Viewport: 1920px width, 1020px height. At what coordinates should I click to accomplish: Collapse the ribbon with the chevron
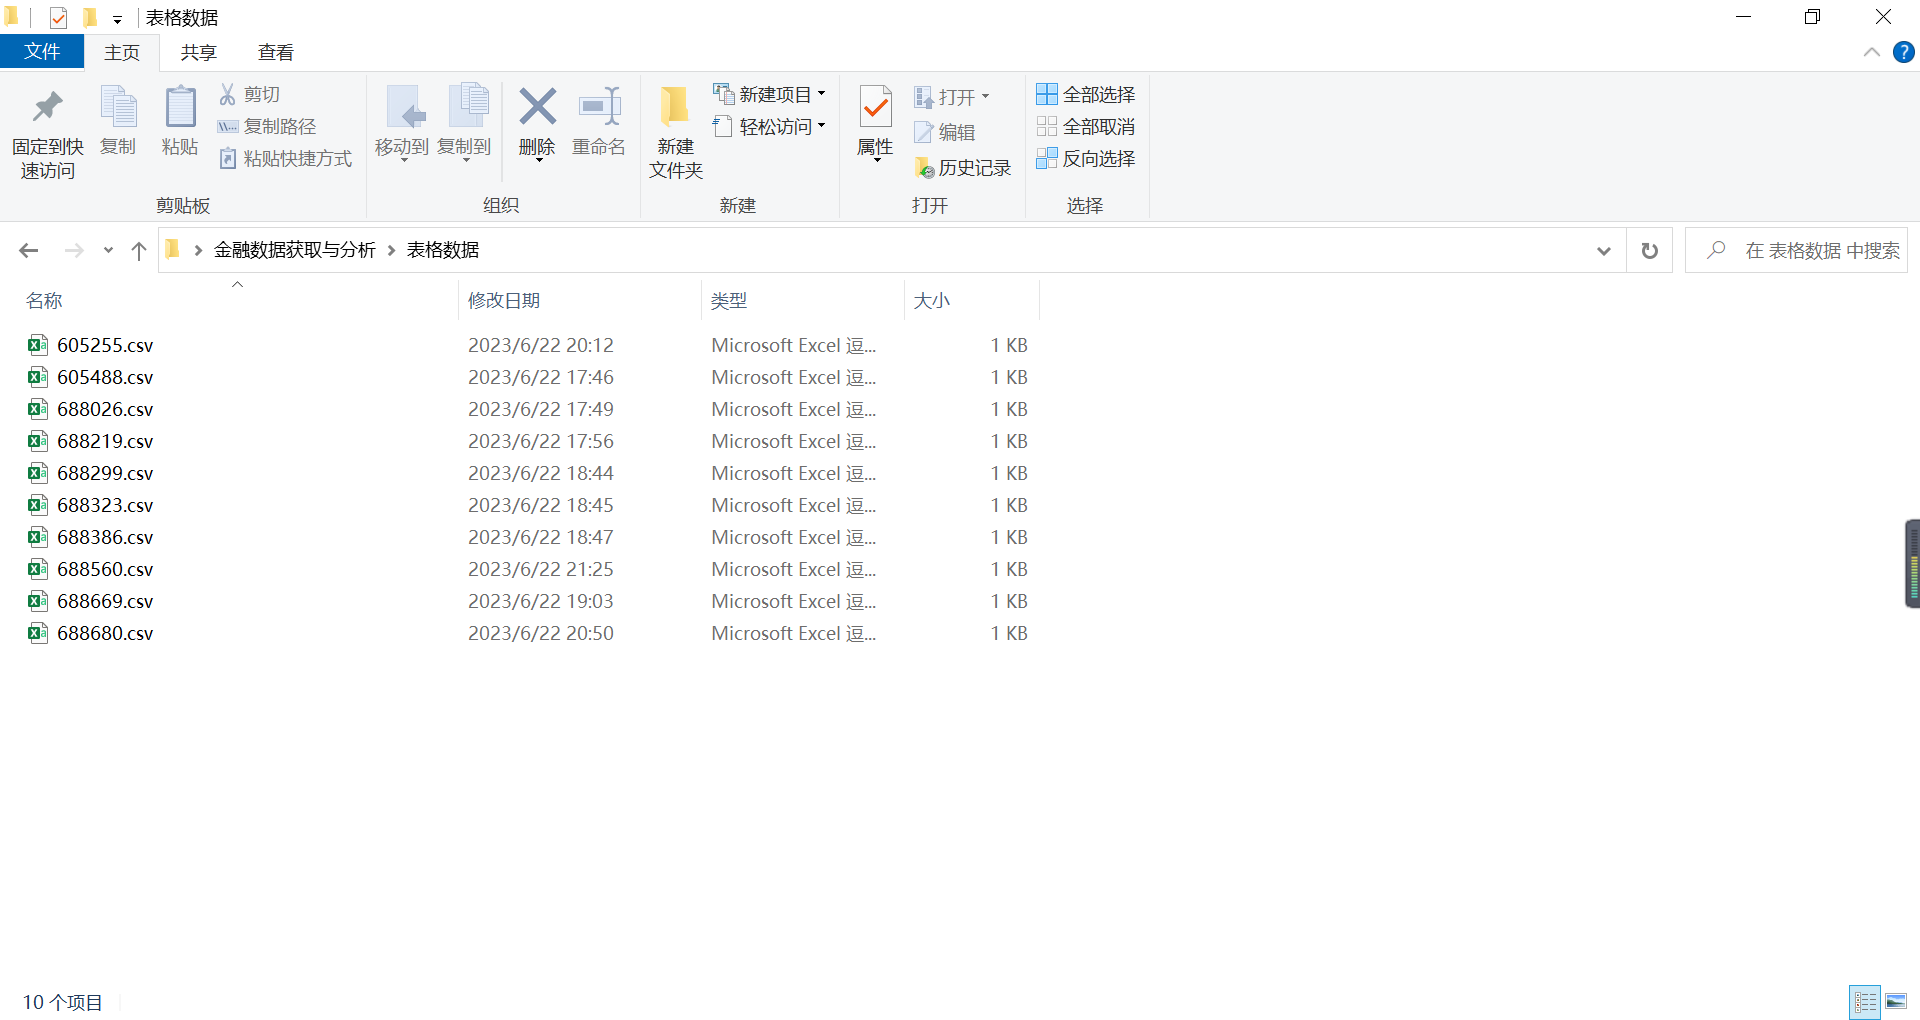[1871, 52]
